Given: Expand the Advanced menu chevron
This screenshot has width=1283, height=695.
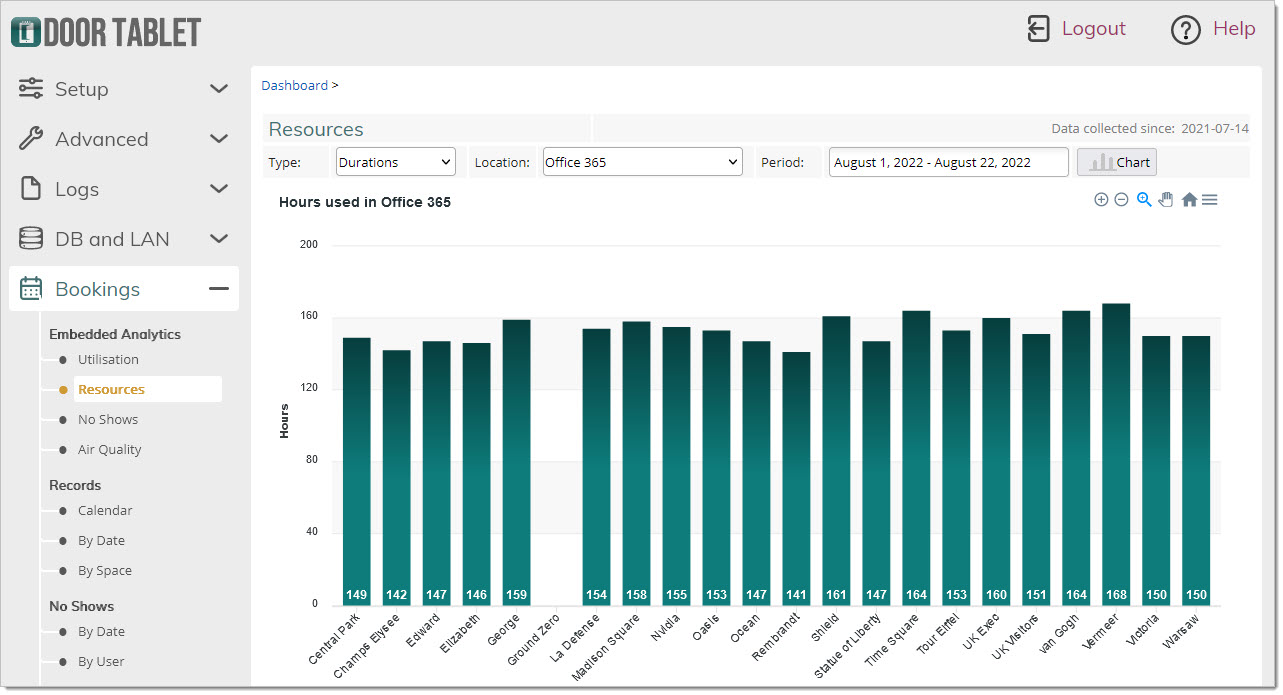Looking at the screenshot, I should (x=219, y=139).
